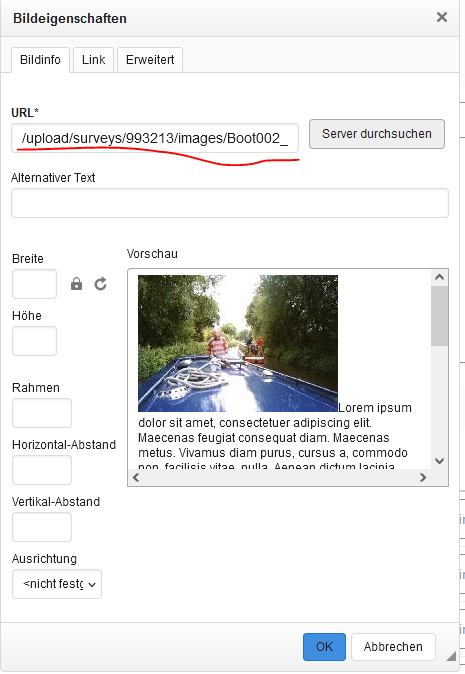Switch to the Bildinfo tab
The image size is (465, 674).
pyautogui.click(x=40, y=60)
